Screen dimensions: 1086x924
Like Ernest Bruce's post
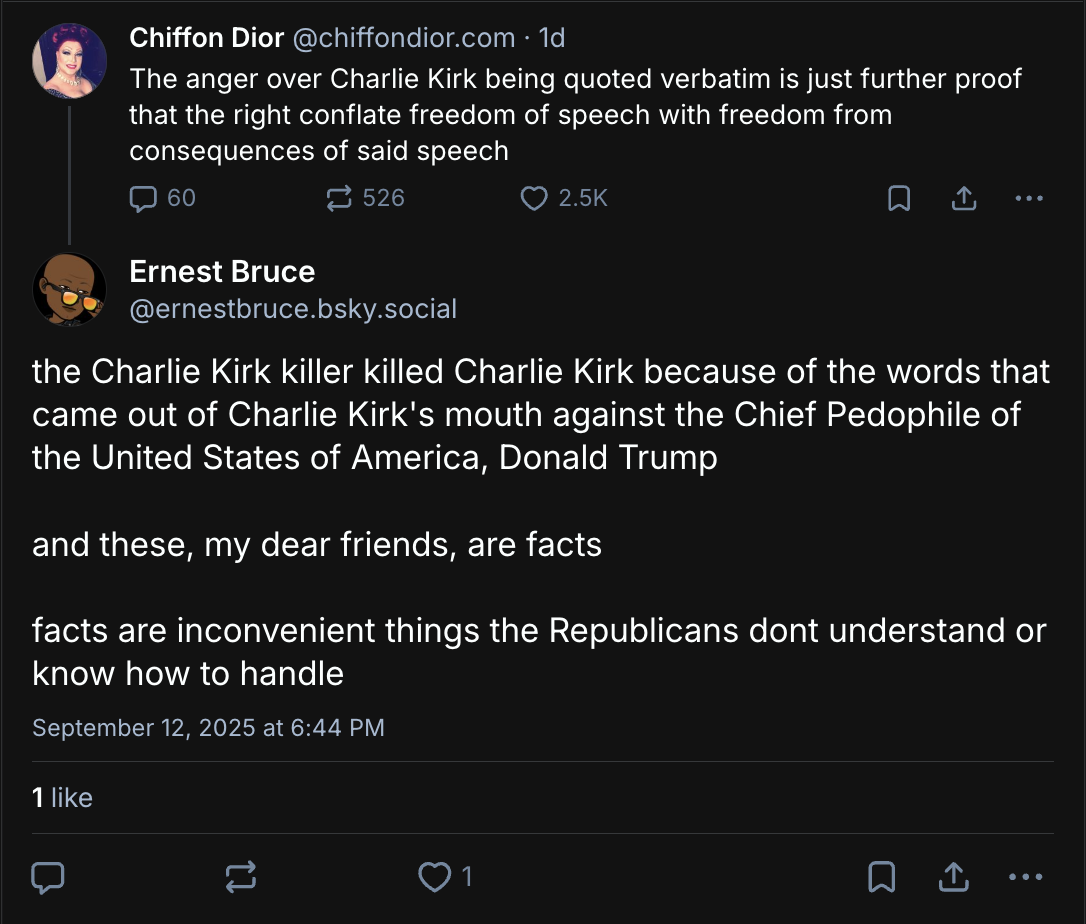[434, 878]
